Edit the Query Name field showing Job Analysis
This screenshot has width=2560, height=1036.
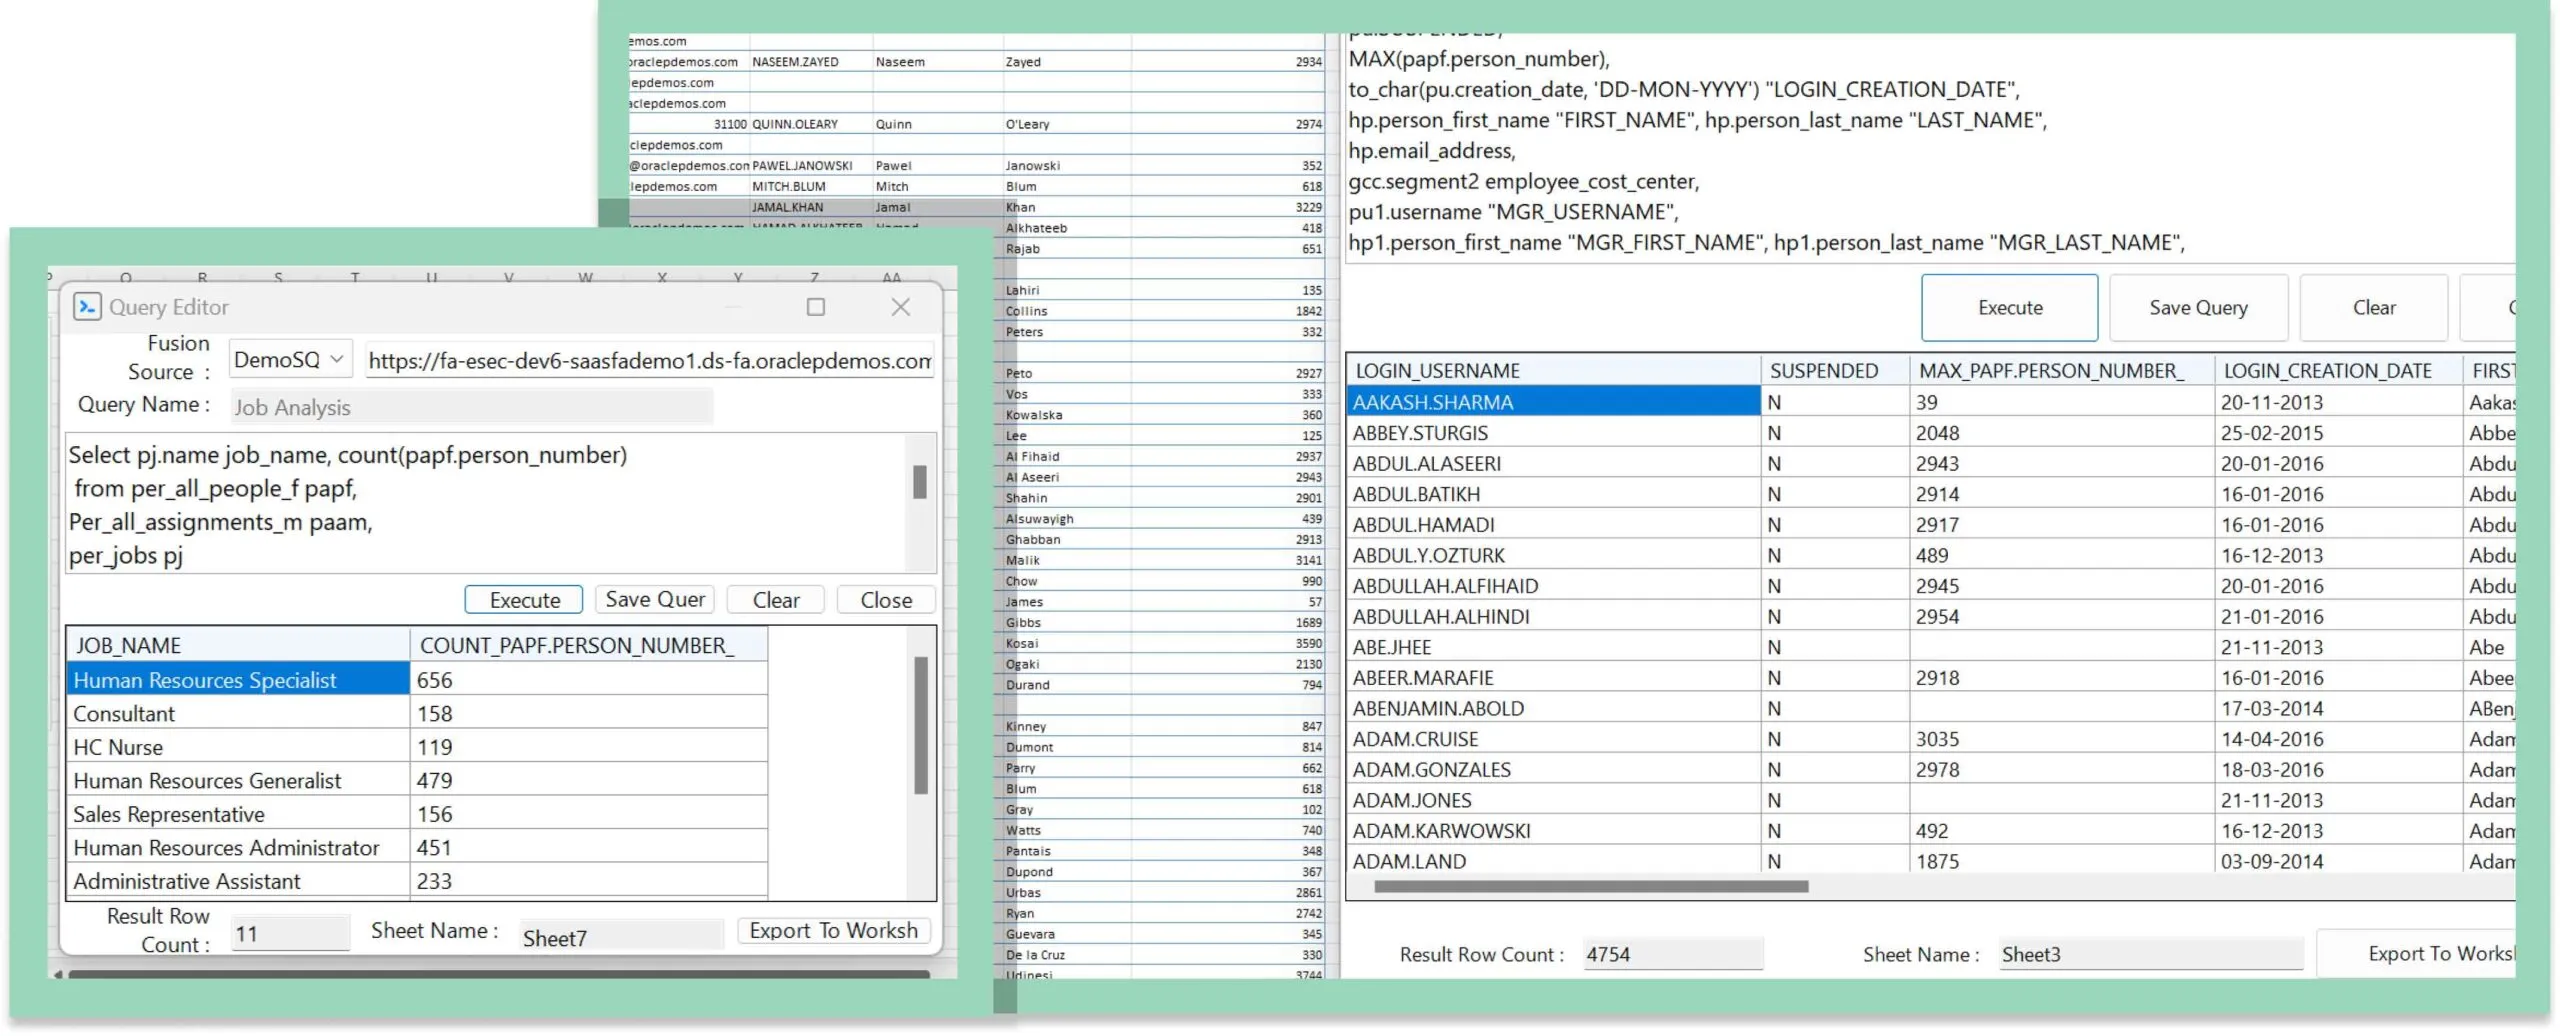pyautogui.click(x=470, y=406)
